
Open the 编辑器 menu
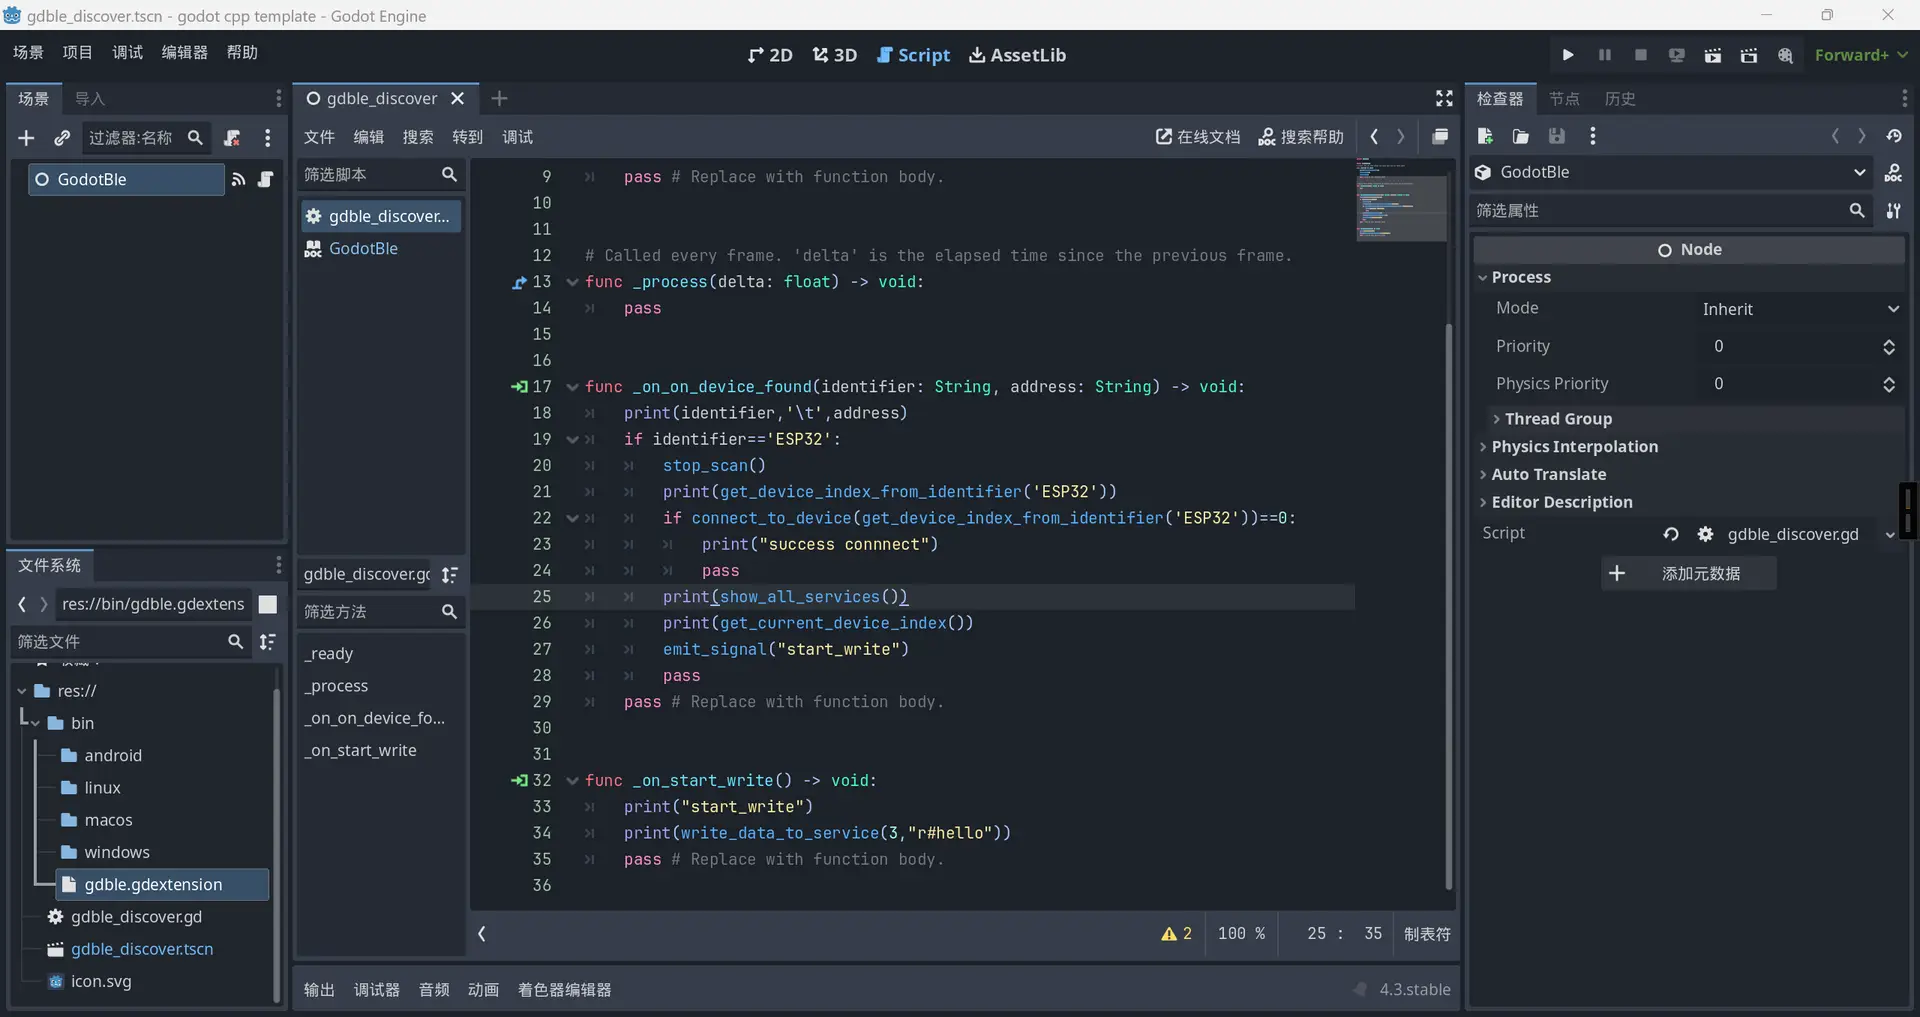[x=185, y=52]
